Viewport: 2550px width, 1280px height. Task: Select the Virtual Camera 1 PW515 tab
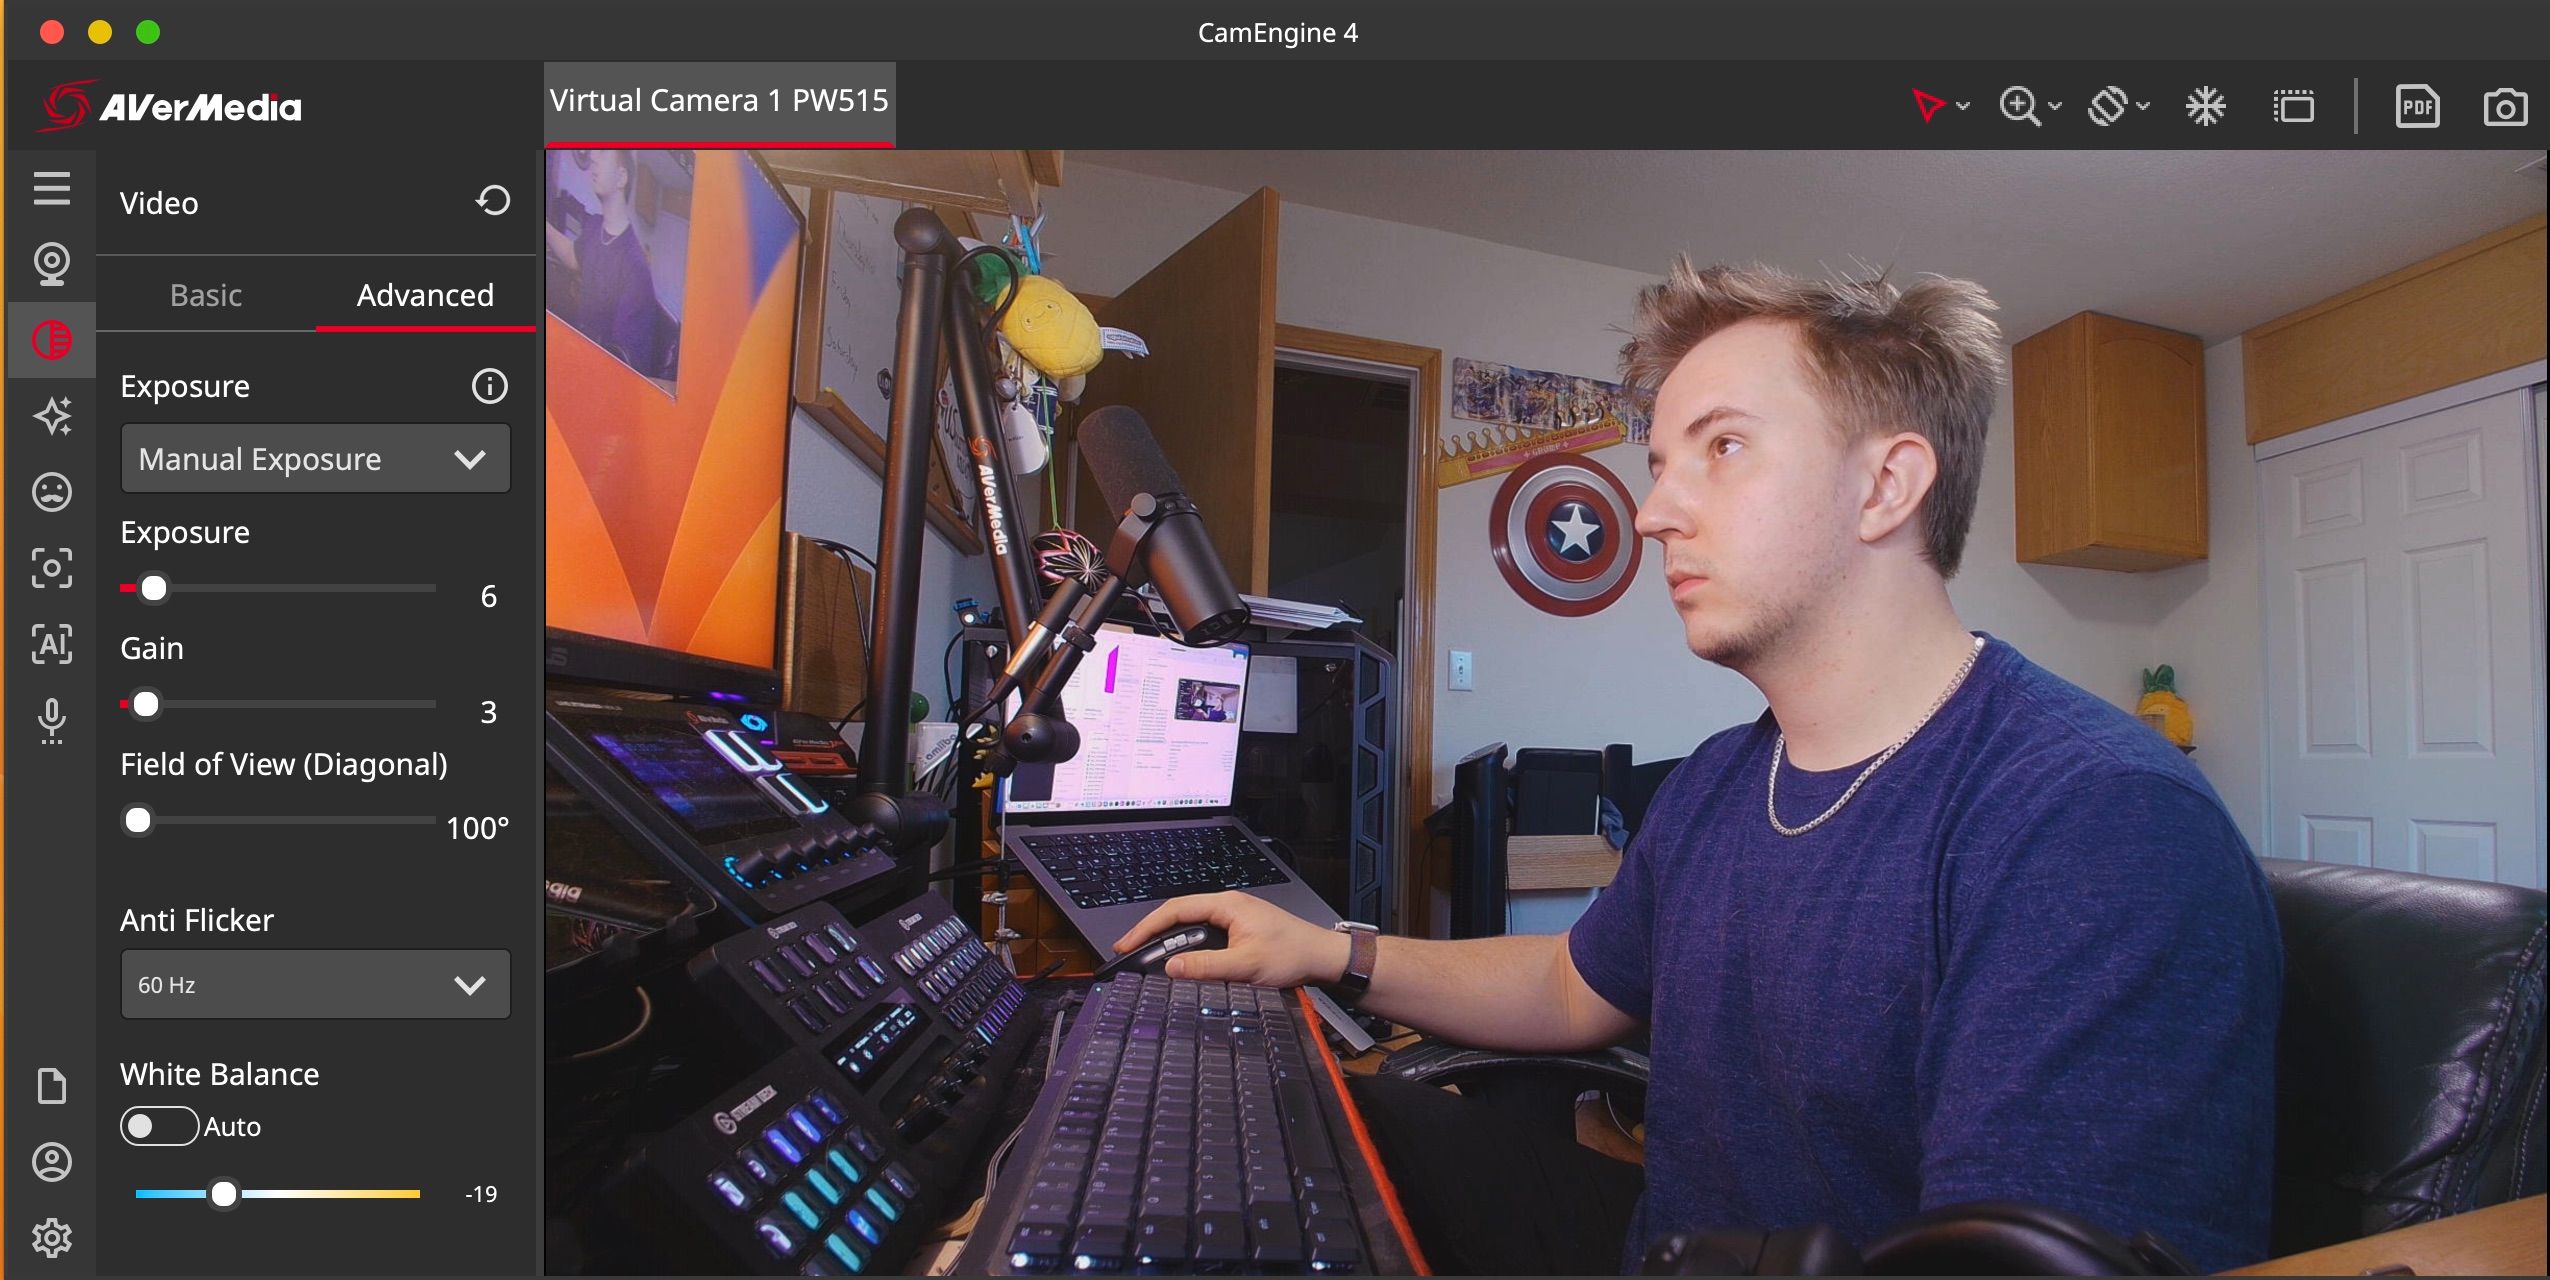pos(719,99)
